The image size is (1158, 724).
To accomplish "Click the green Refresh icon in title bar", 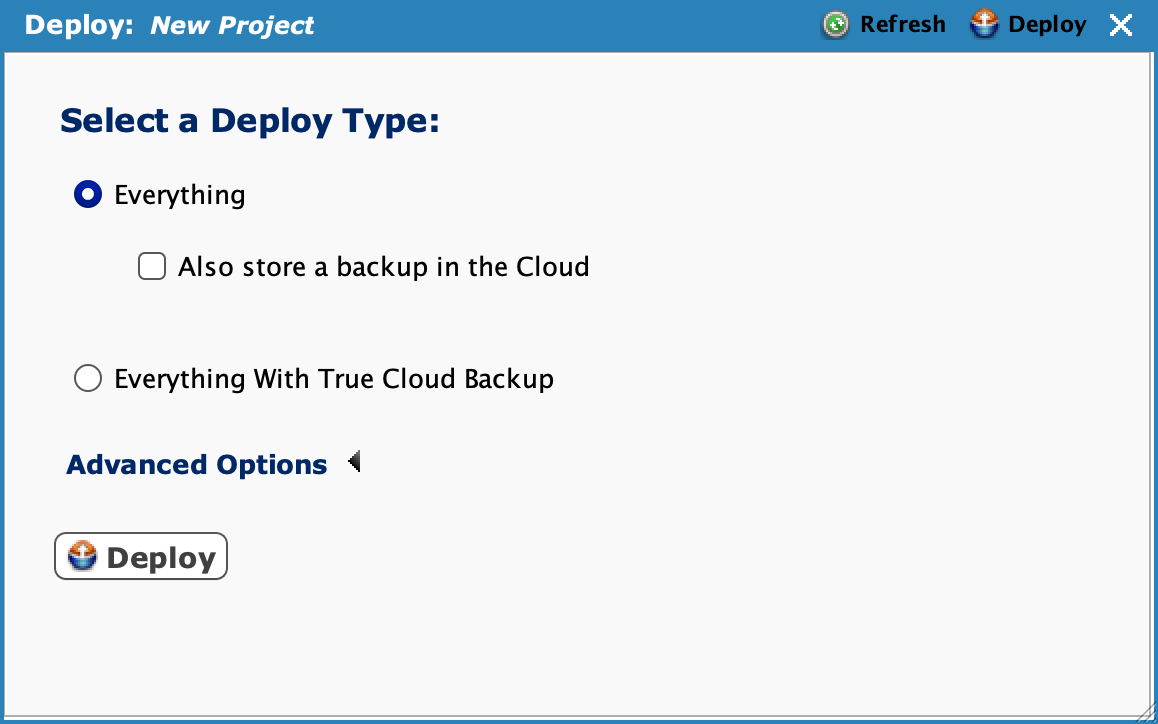I will pyautogui.click(x=835, y=25).
